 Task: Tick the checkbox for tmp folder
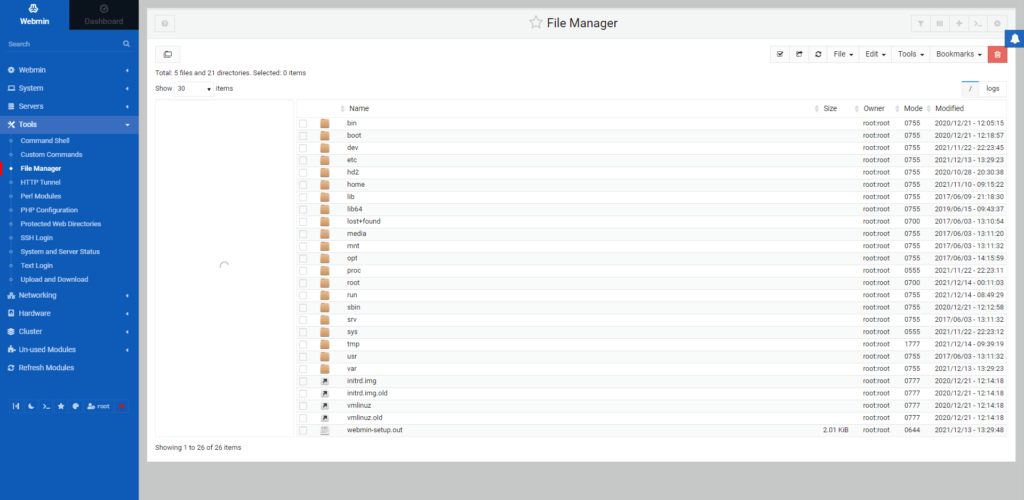(x=303, y=344)
